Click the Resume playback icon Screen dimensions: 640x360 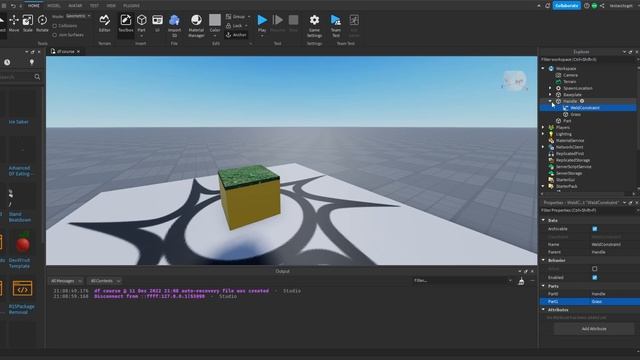pyautogui.click(x=278, y=20)
